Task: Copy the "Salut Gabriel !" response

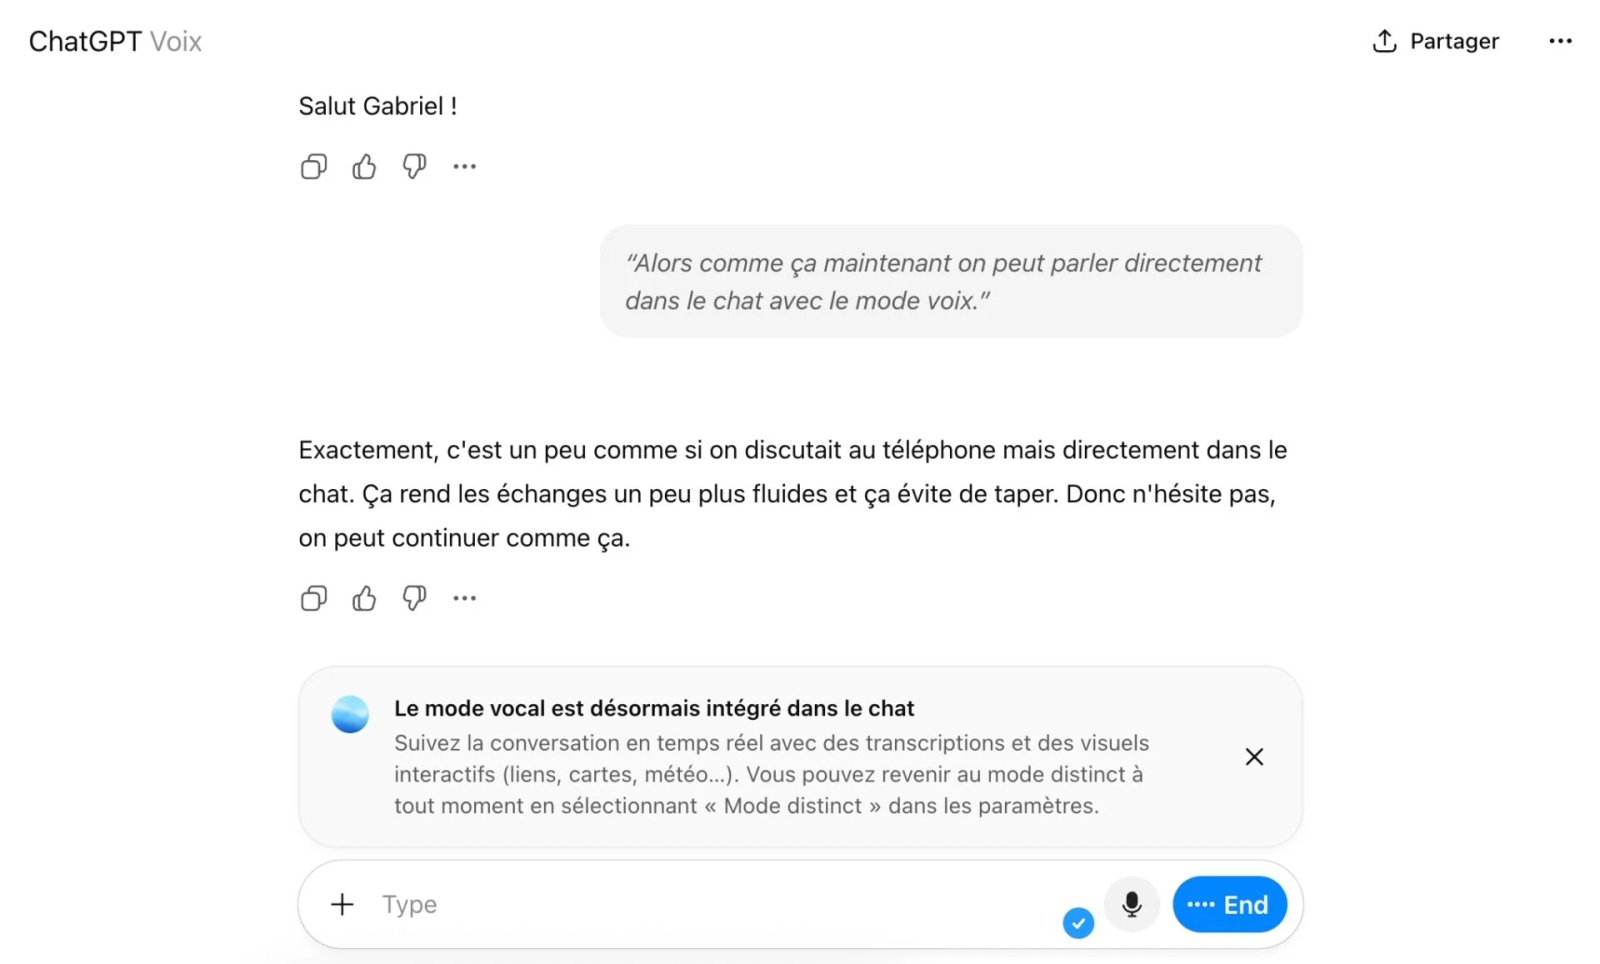Action: pos(313,167)
